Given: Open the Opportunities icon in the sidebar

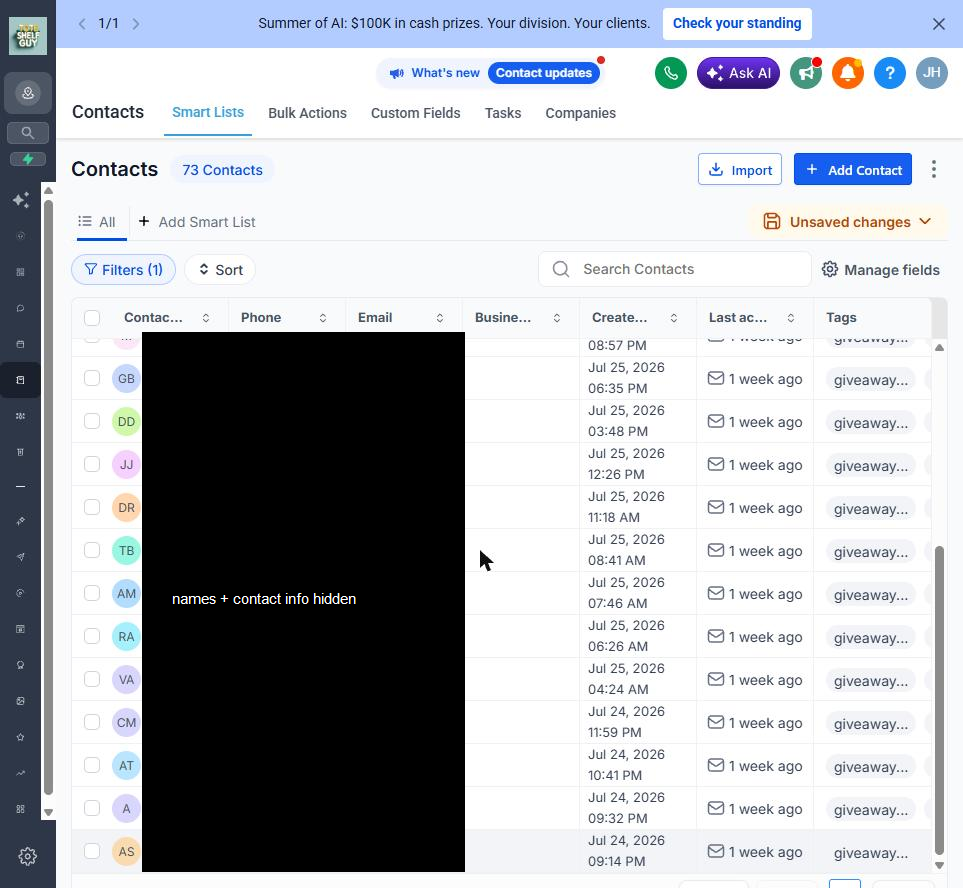Looking at the screenshot, I should [x=20, y=416].
